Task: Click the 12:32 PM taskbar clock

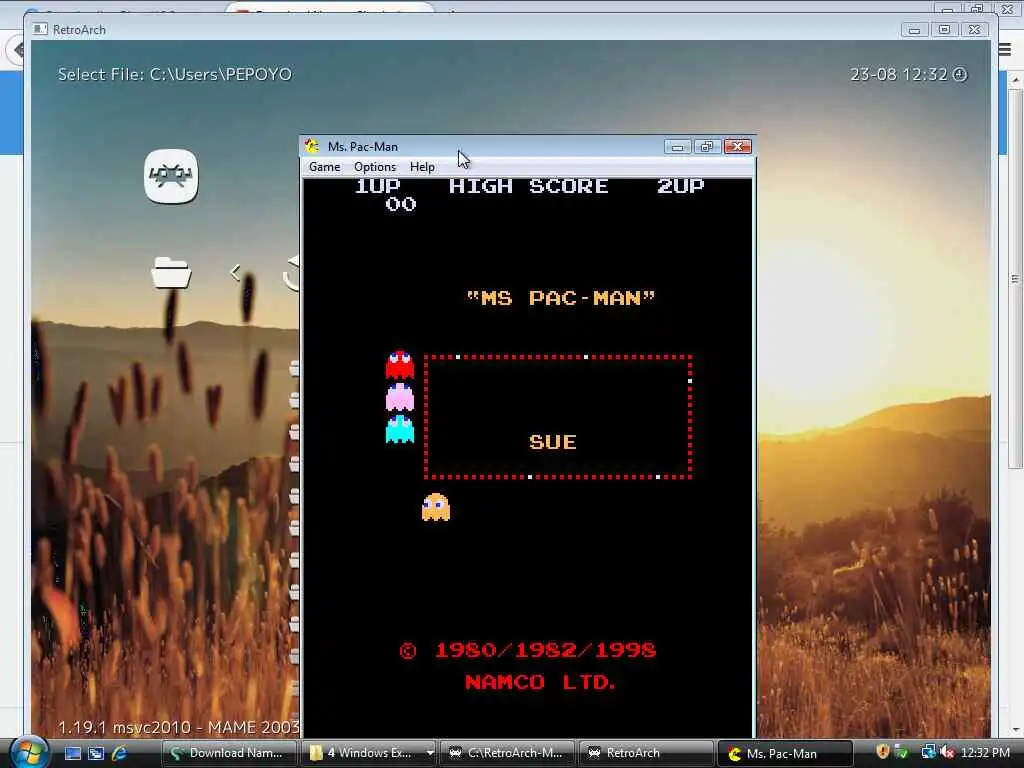Action: click(x=985, y=753)
